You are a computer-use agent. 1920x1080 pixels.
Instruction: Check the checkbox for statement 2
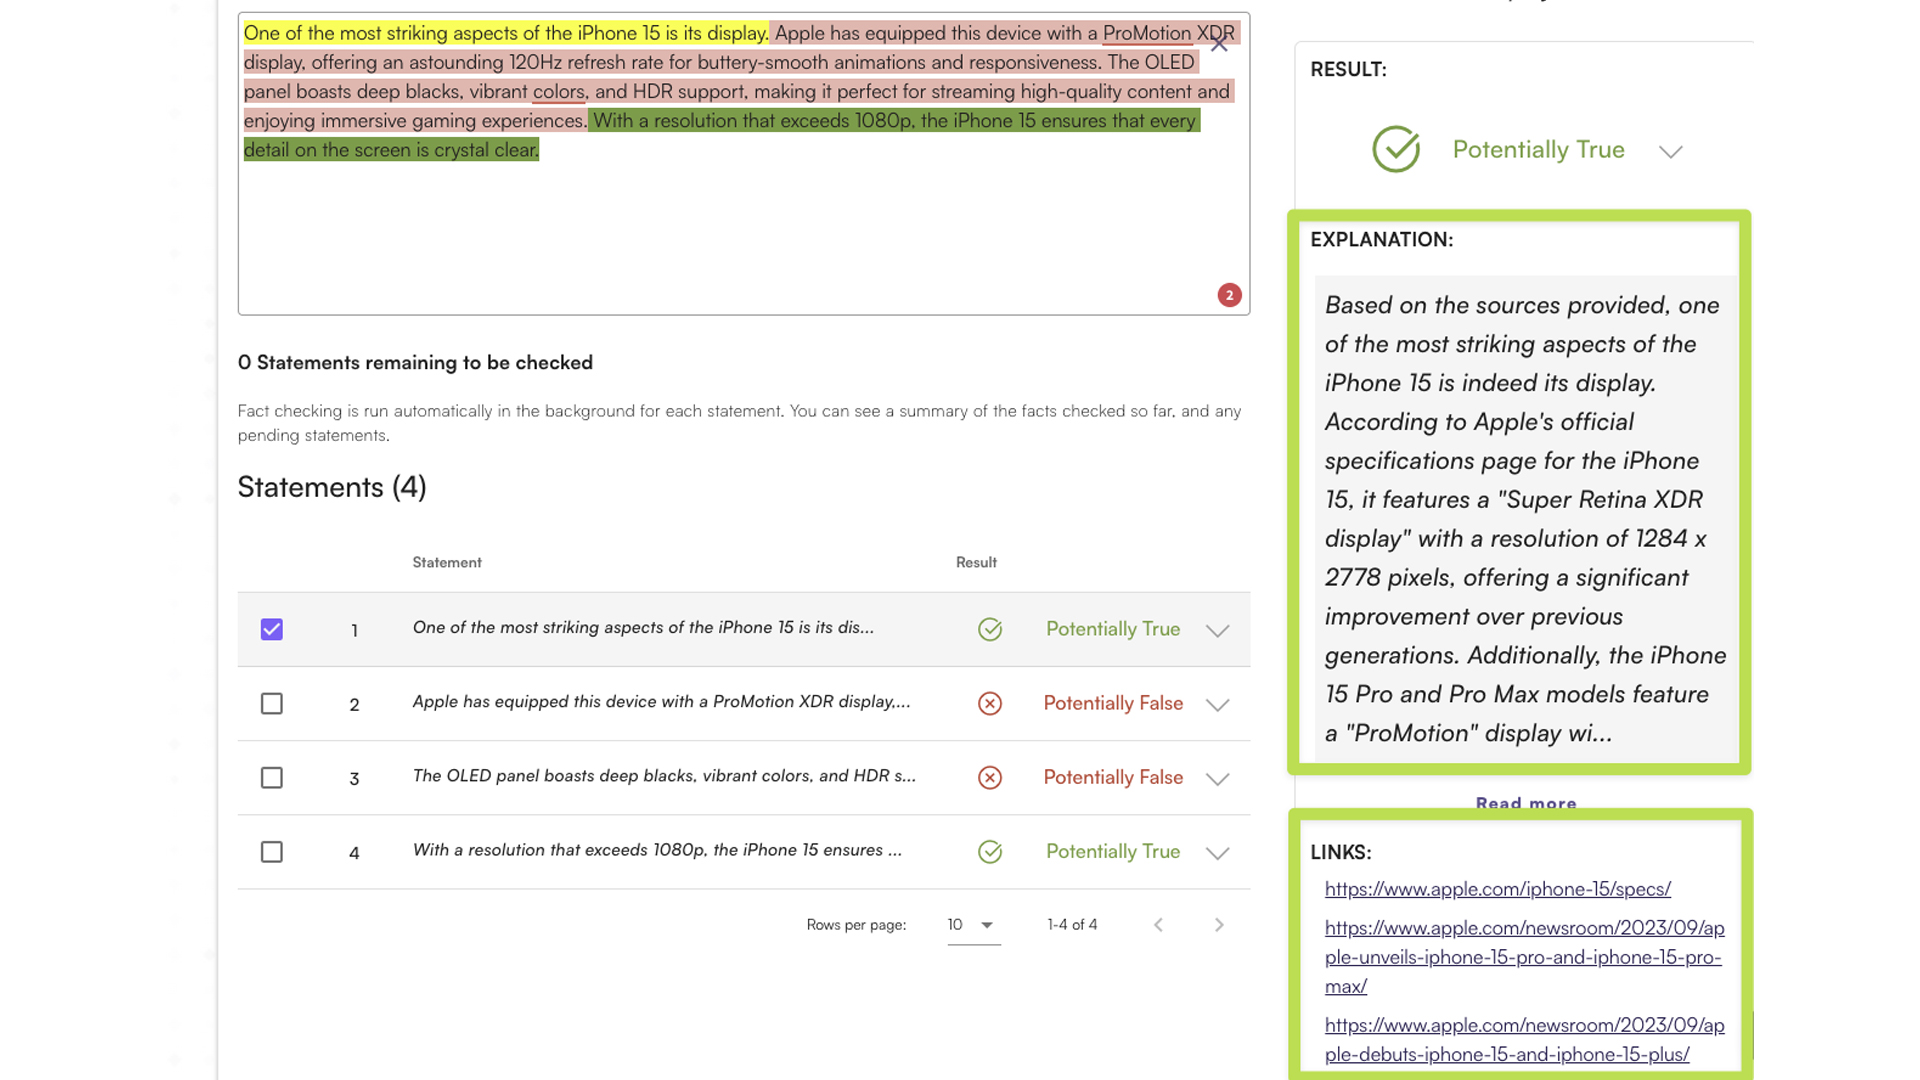tap(272, 703)
